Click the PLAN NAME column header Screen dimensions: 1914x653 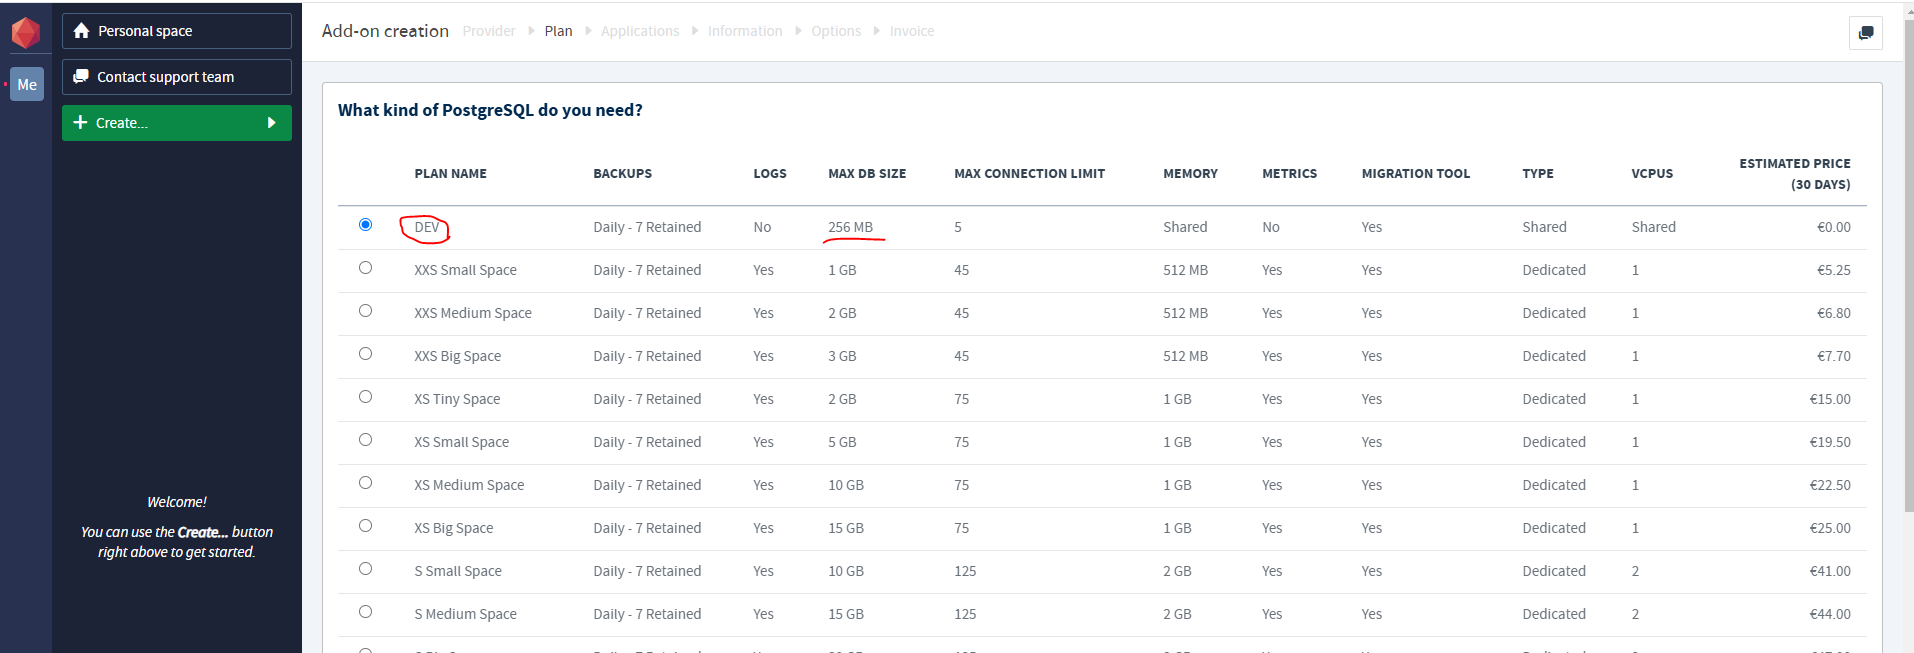[450, 173]
